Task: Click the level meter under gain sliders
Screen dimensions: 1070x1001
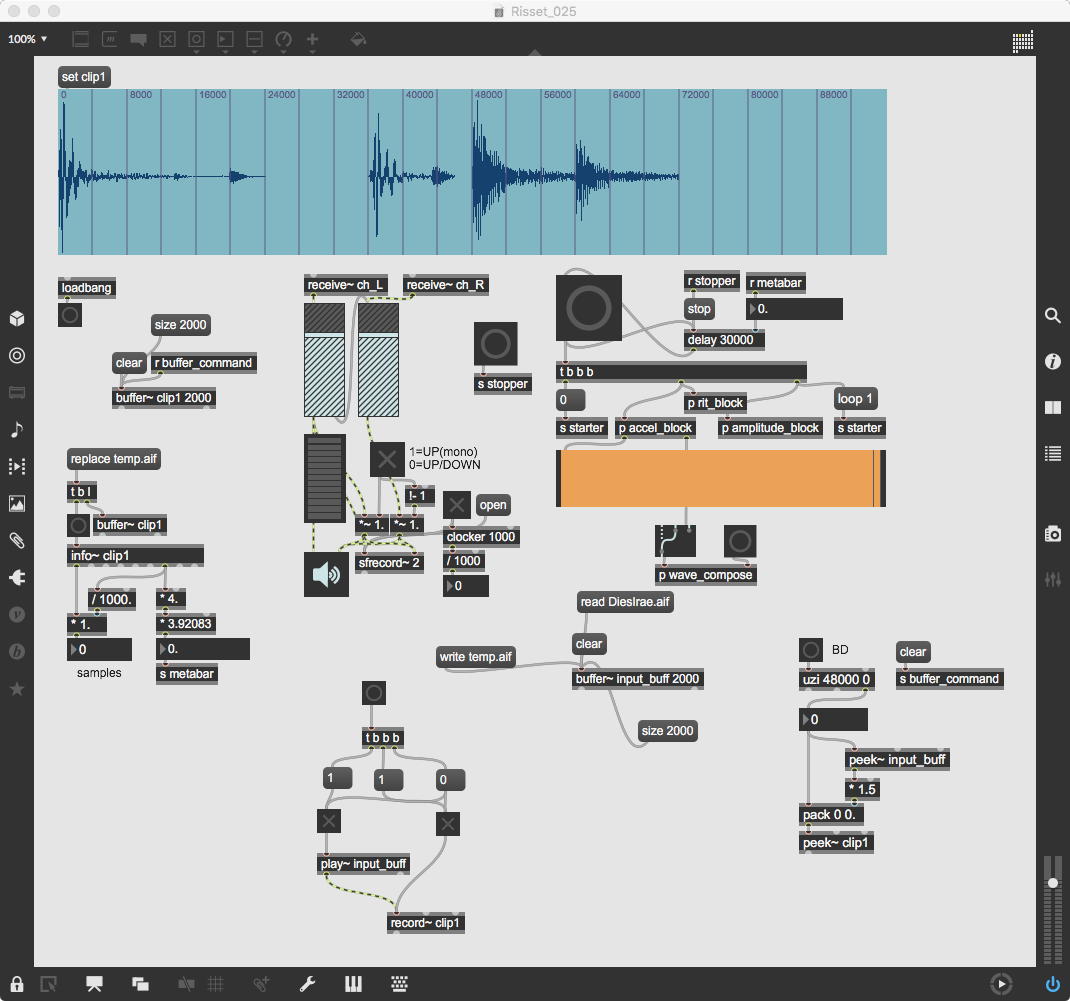Action: pyautogui.click(x=324, y=478)
